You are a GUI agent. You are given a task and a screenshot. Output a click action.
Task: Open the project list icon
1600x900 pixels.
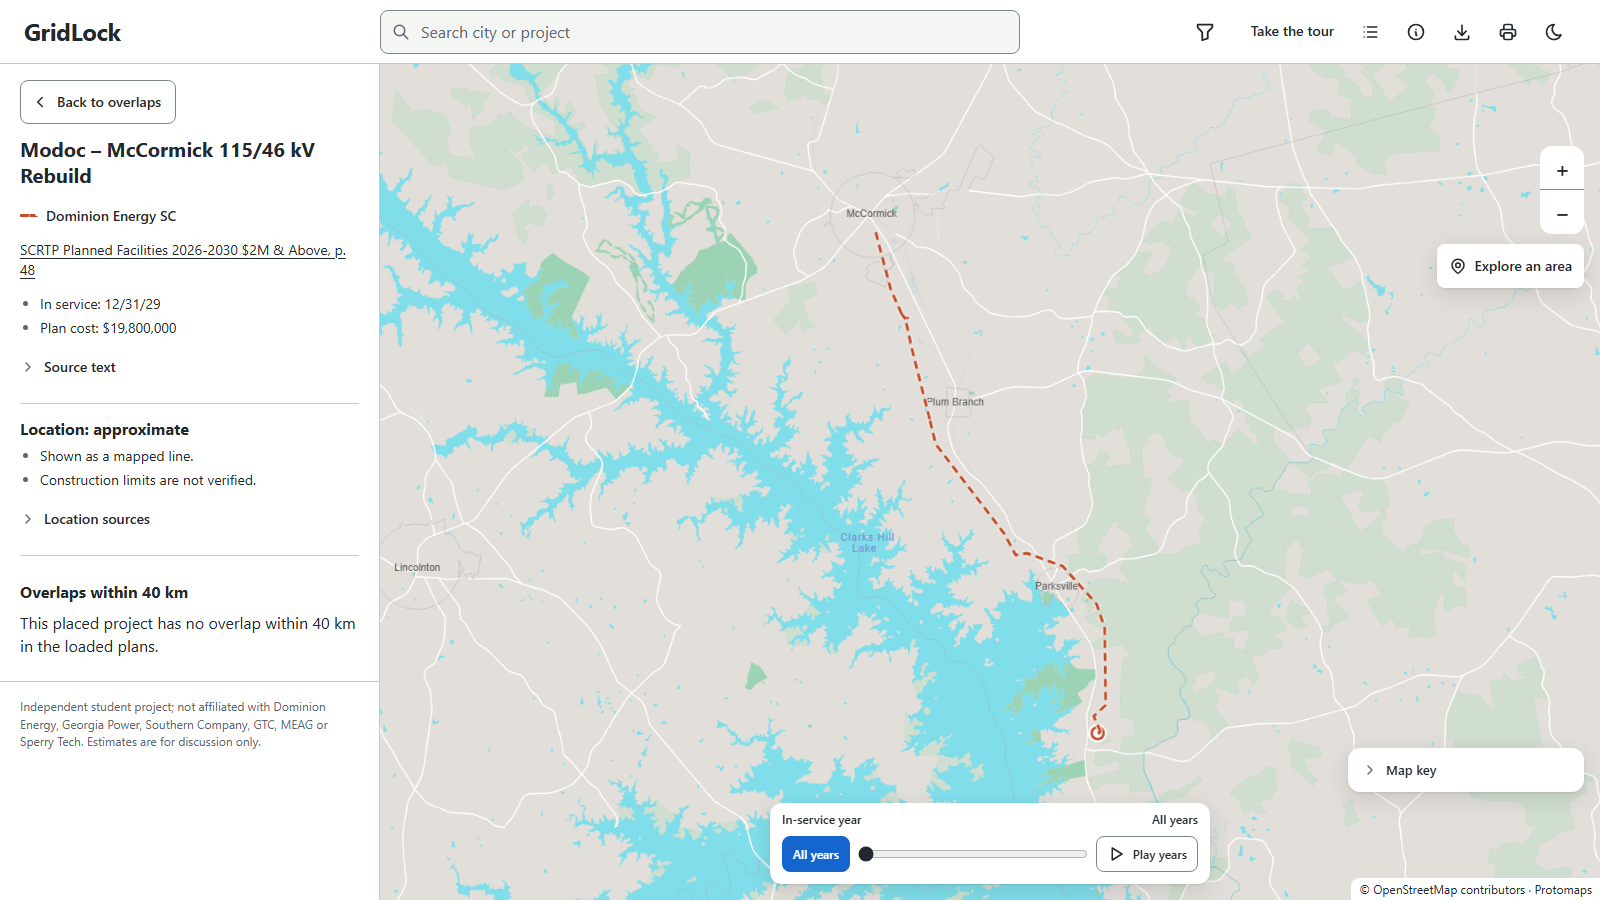[1370, 32]
